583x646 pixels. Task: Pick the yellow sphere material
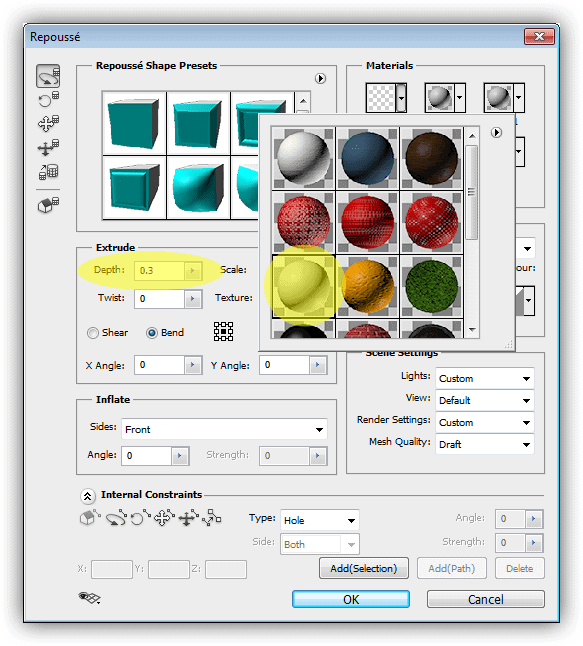pyautogui.click(x=304, y=286)
